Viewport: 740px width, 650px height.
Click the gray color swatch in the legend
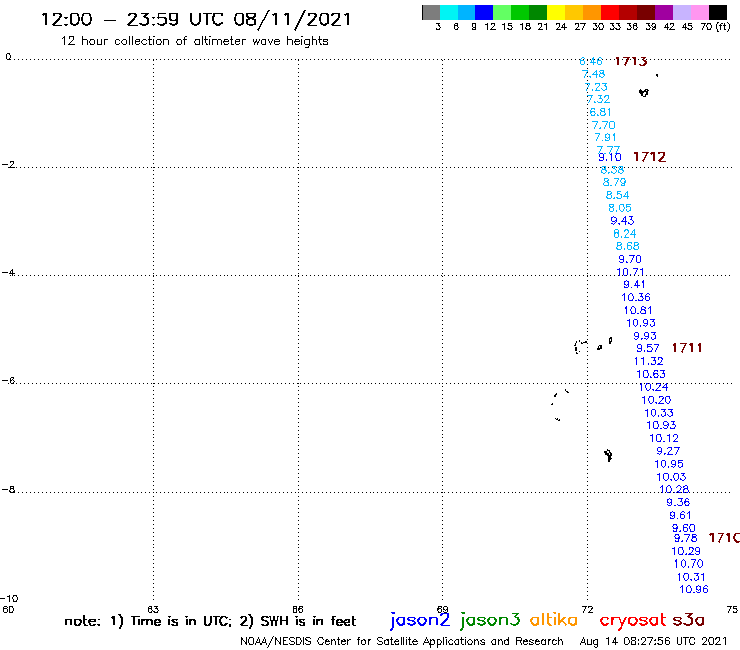[431, 12]
